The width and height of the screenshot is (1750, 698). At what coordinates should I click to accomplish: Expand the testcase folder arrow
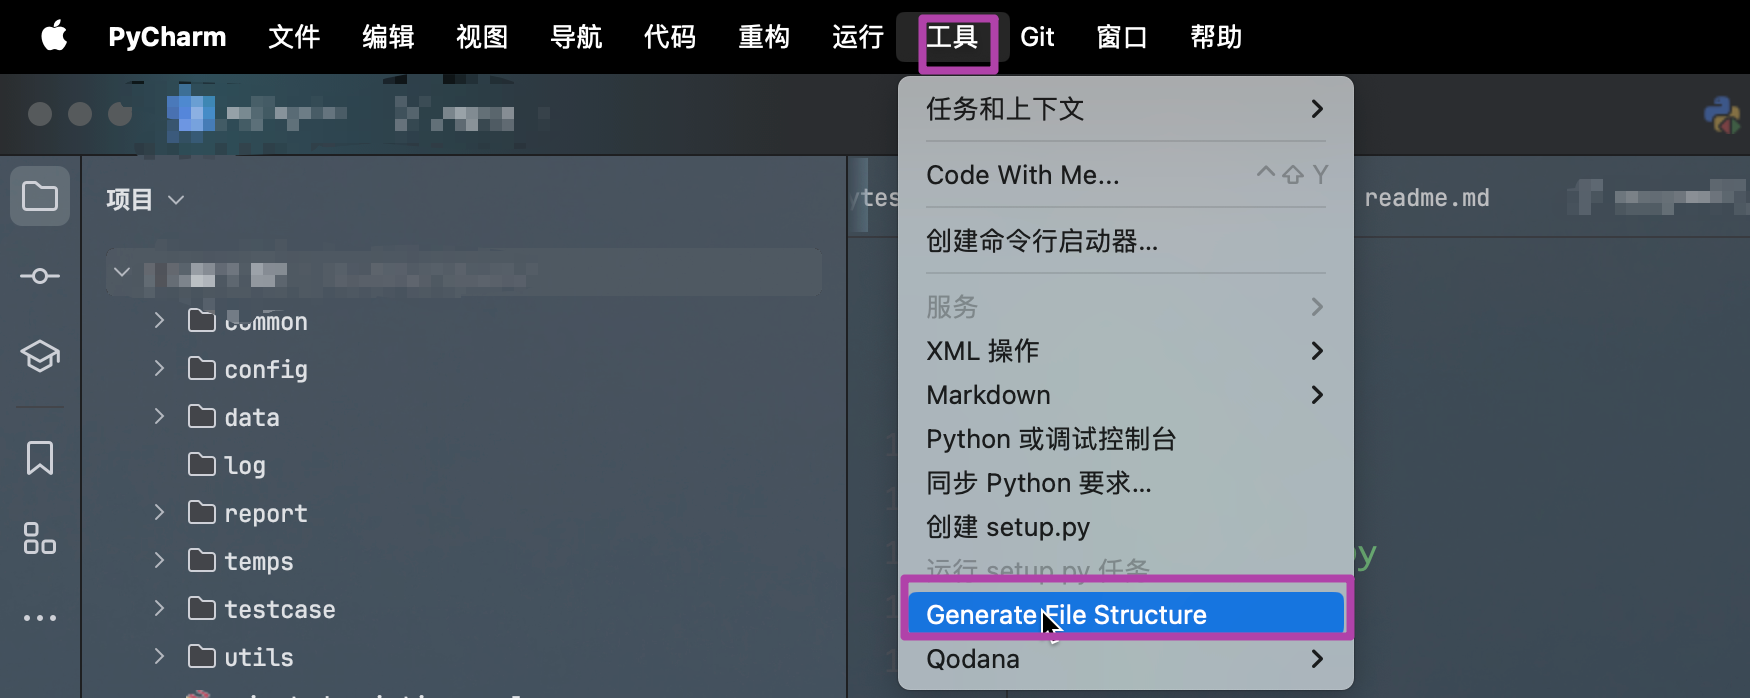pos(159,608)
